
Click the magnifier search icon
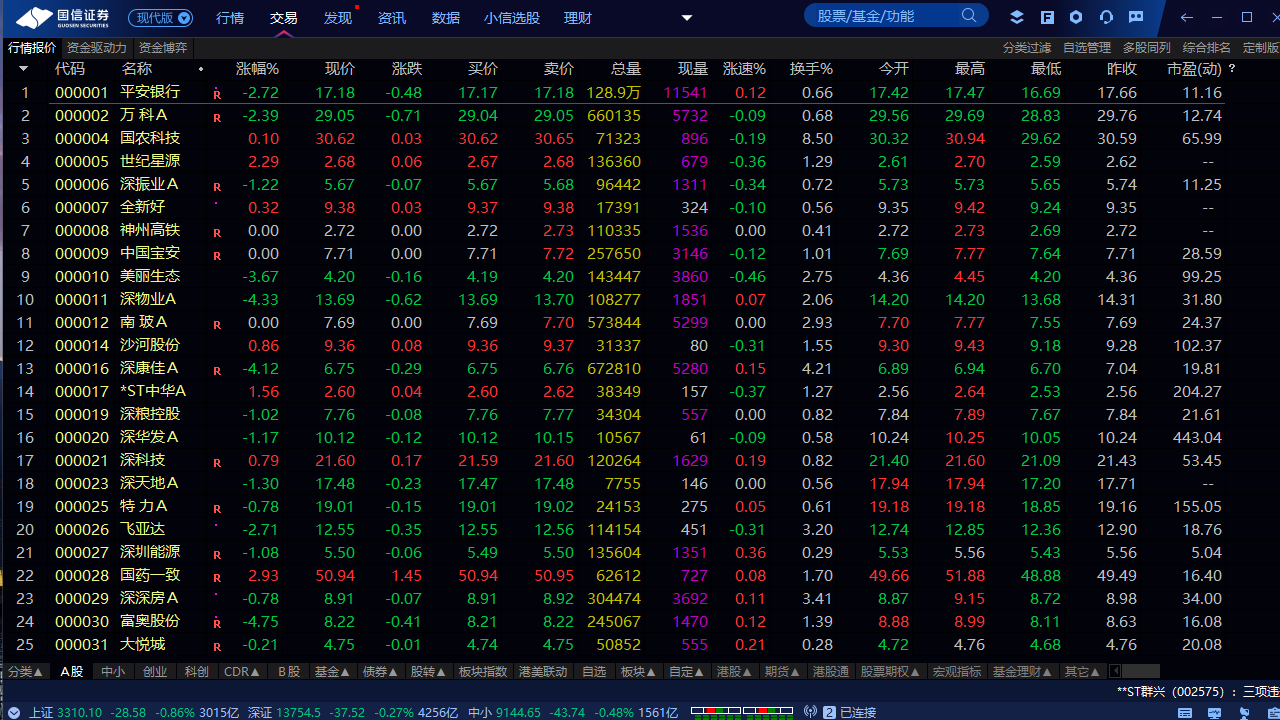point(969,16)
